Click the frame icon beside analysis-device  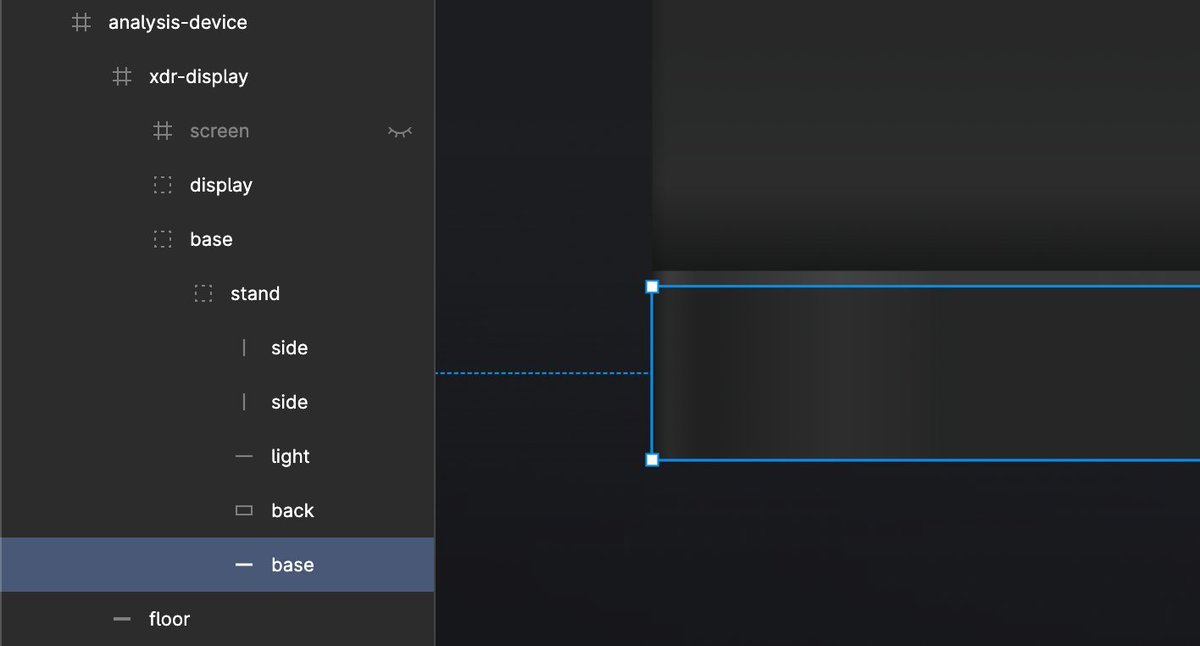81,22
